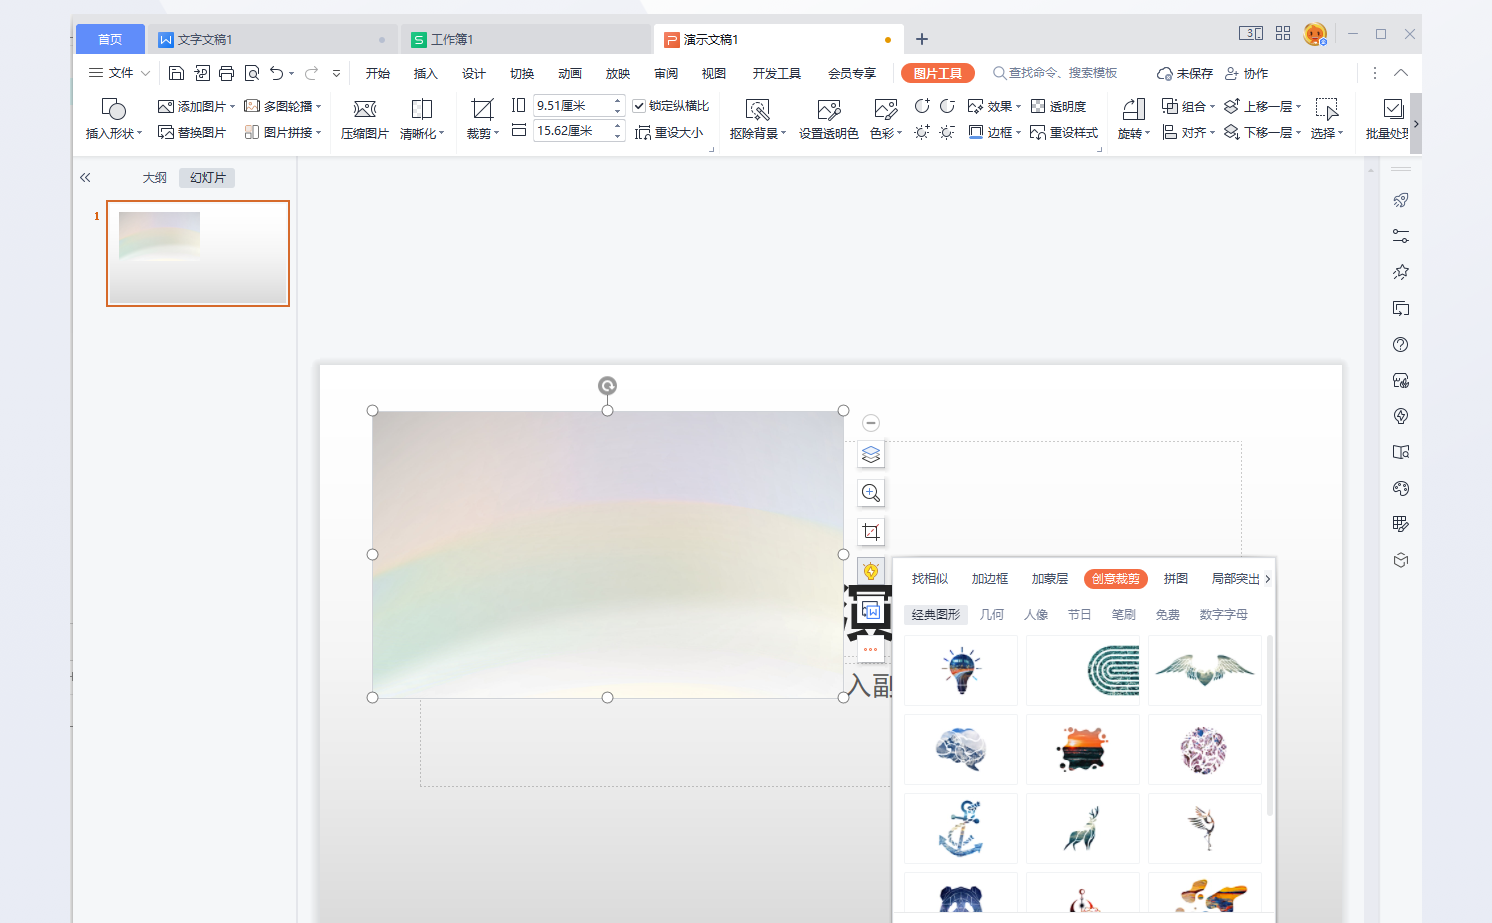
Task: Click the set transparent color (设置透明色) icon
Action: click(828, 109)
